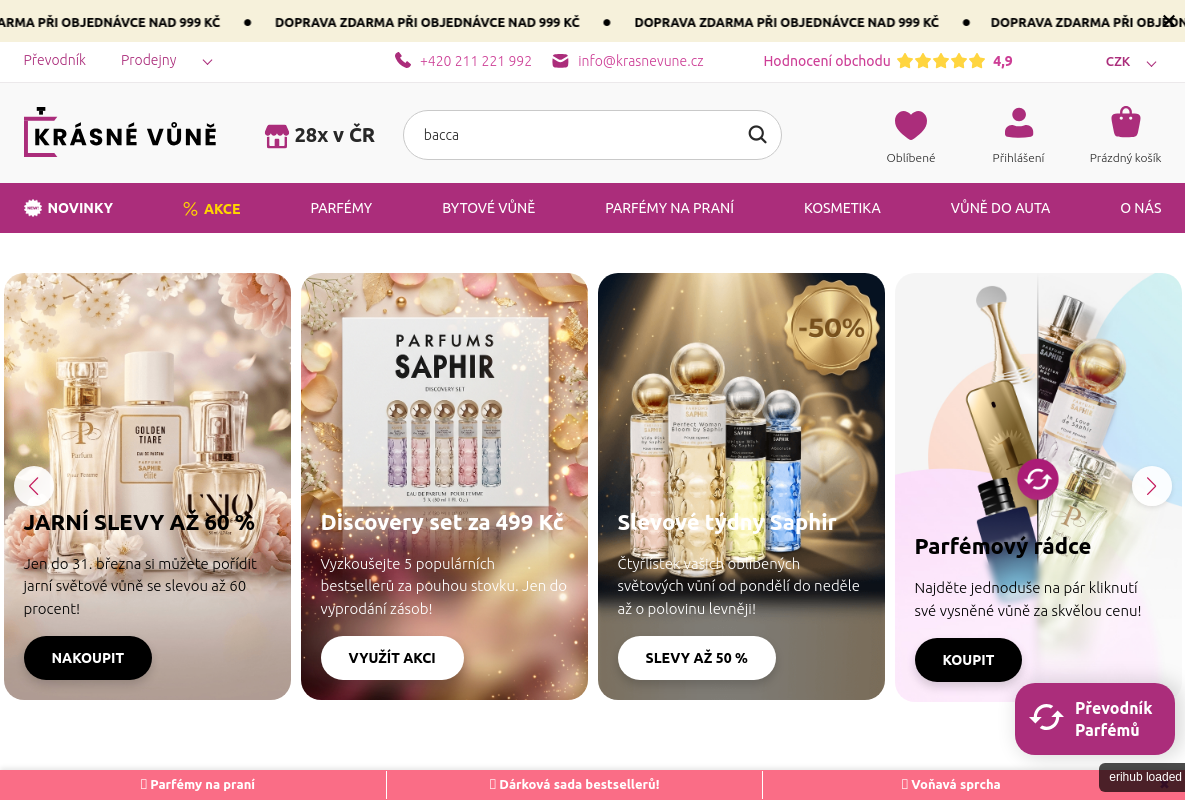This screenshot has height=800, width=1200.
Task: Focus the search field containing bacca
Action: pos(592,134)
